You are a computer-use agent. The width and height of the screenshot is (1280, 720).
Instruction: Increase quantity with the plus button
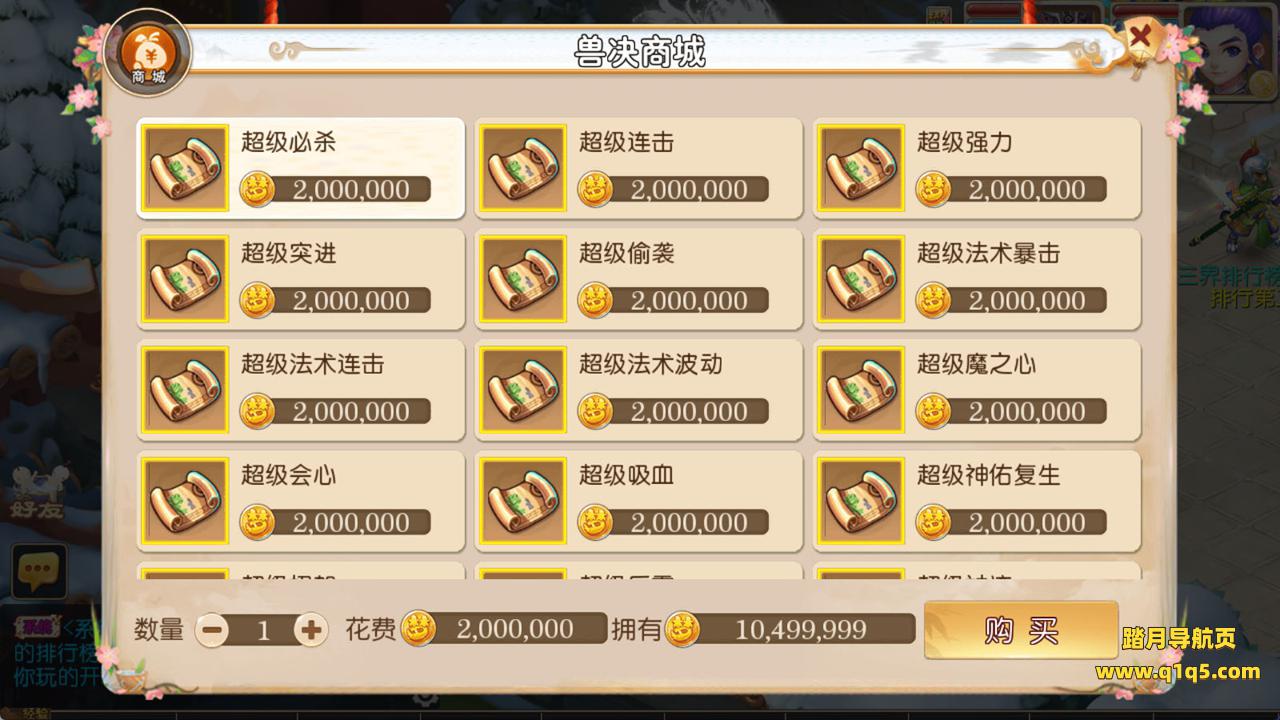311,630
